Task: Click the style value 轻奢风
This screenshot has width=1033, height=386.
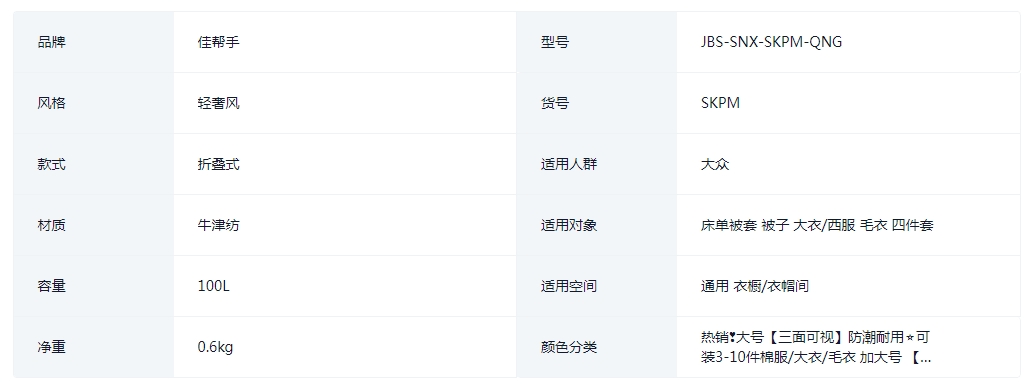Action: 218,103
